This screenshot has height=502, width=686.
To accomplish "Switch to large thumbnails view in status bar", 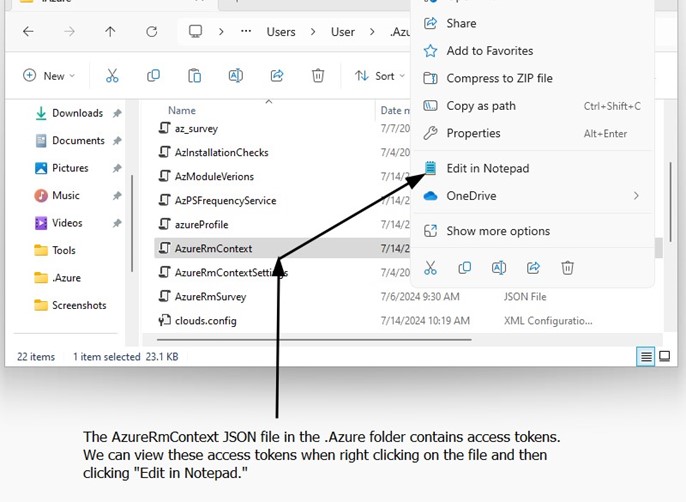I will tap(665, 356).
